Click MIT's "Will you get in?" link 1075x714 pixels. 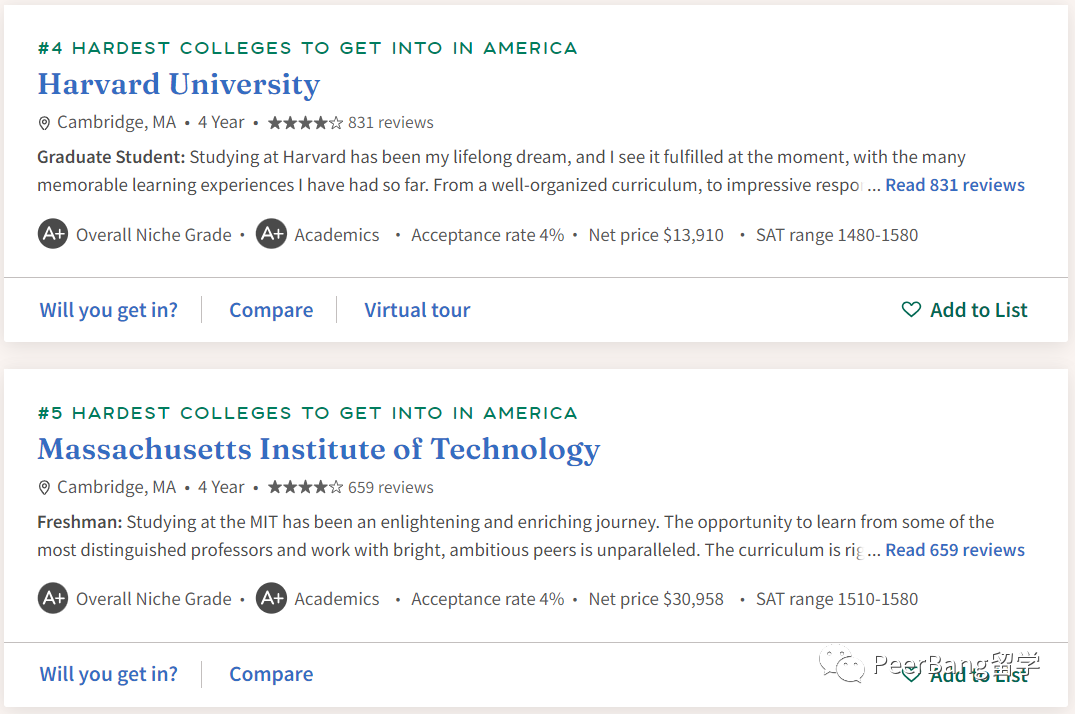click(109, 674)
